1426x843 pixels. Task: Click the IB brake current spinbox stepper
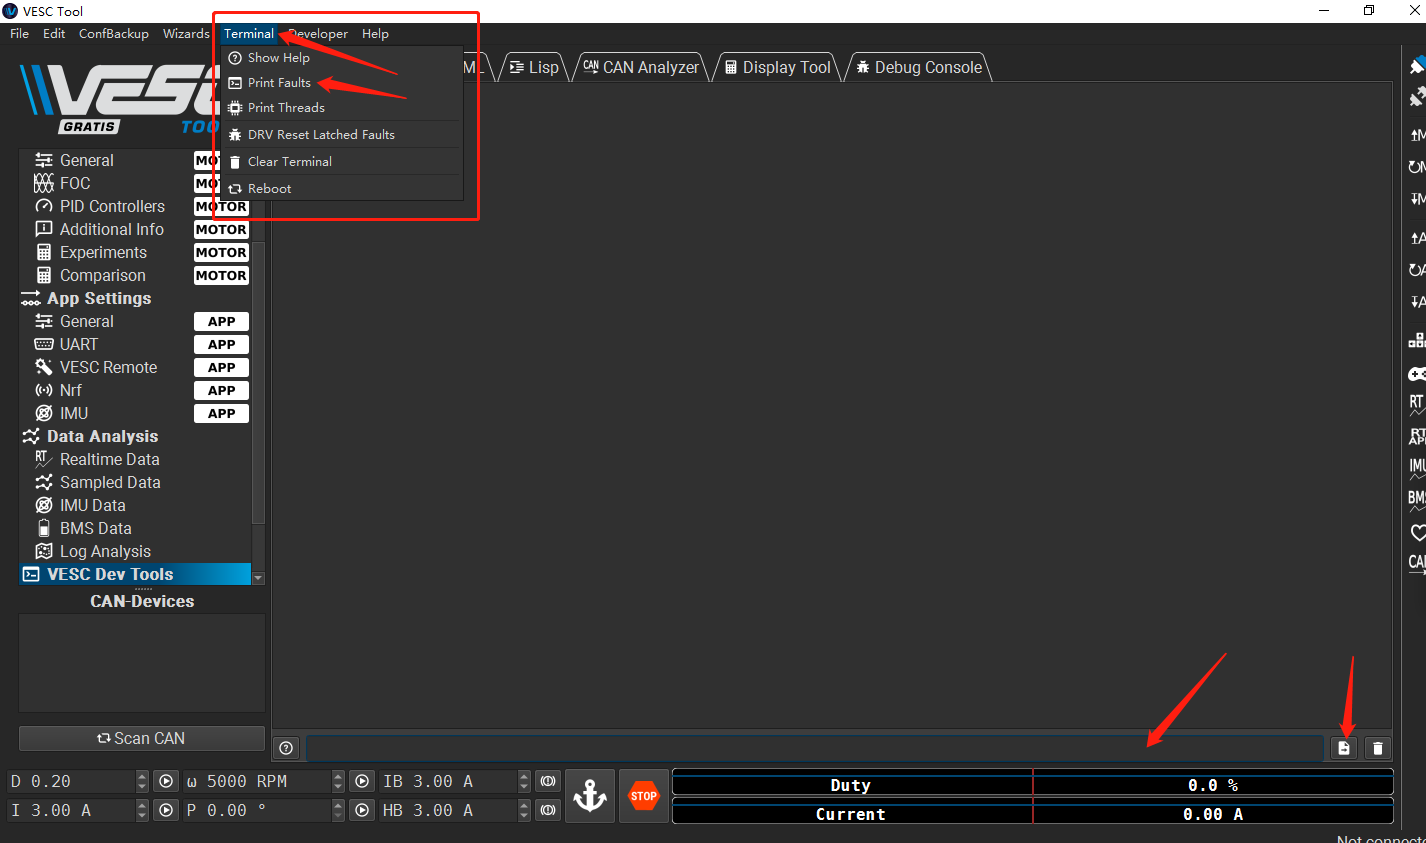click(524, 781)
